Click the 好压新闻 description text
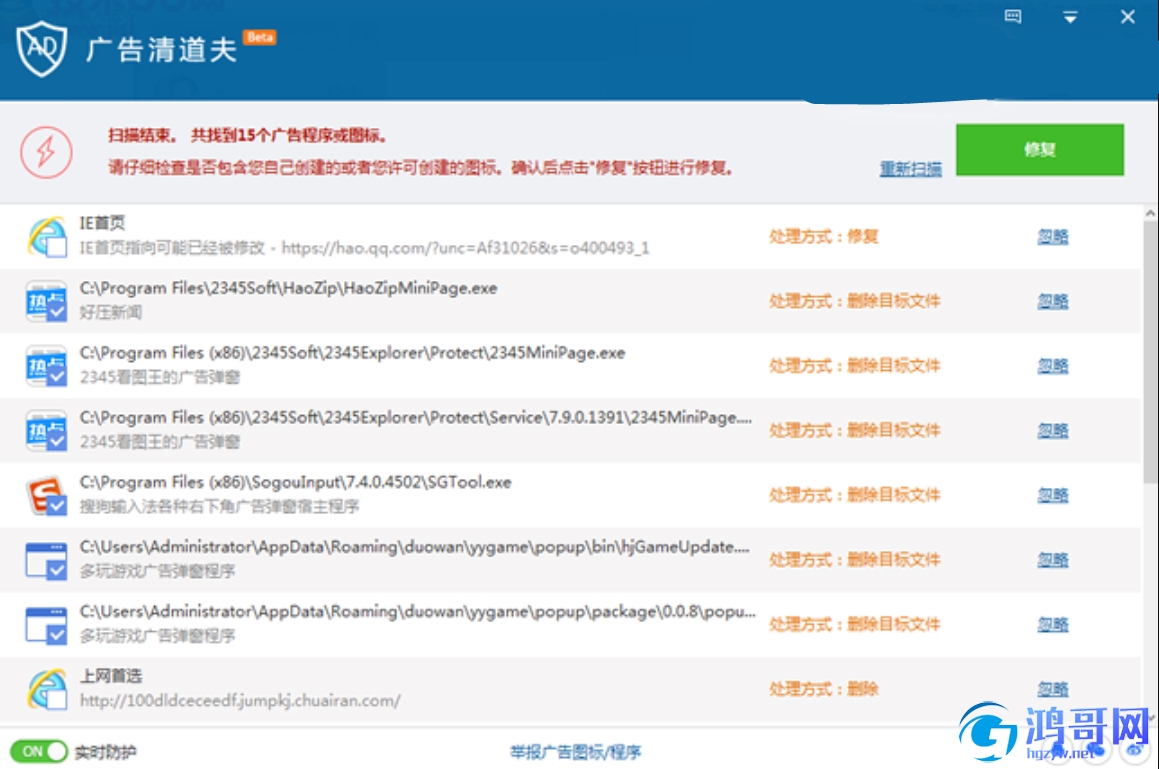1159x769 pixels. tap(110, 312)
